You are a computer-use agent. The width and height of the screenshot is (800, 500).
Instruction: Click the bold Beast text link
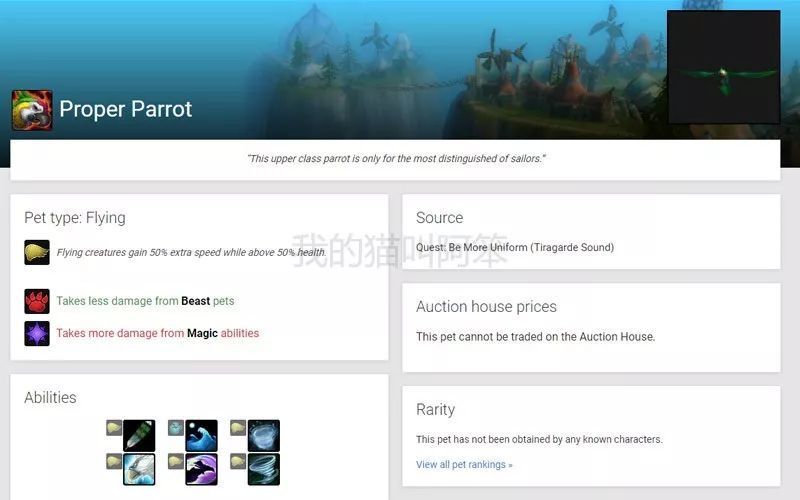click(195, 301)
